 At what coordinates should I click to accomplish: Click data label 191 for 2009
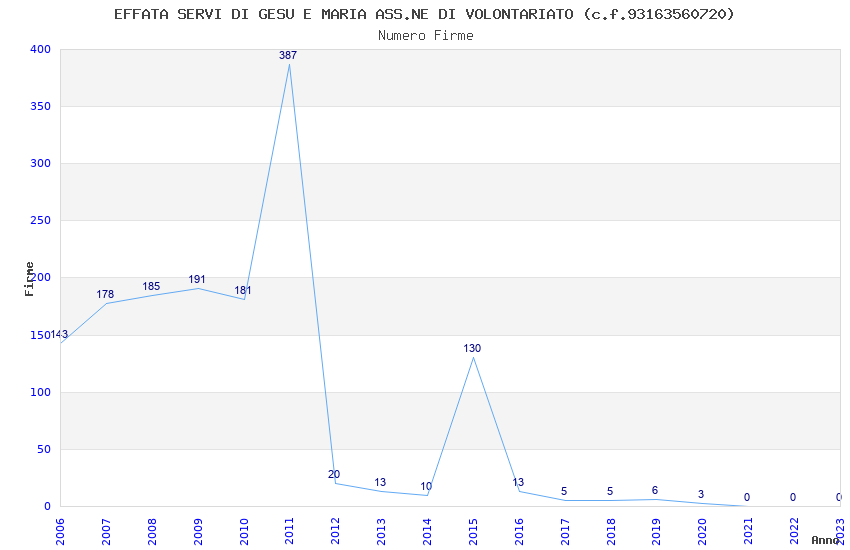[197, 279]
